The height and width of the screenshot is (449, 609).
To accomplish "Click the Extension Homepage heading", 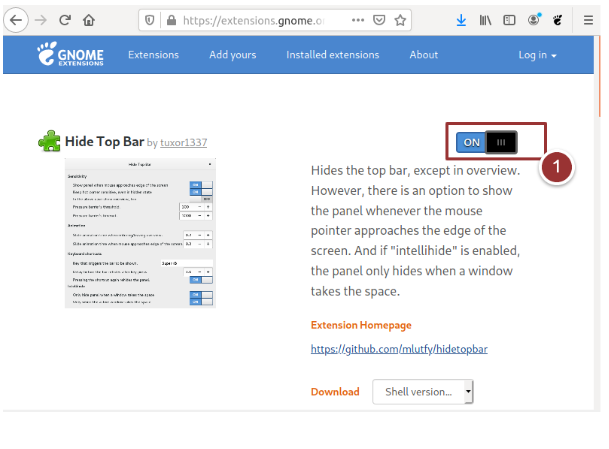I will tap(361, 325).
